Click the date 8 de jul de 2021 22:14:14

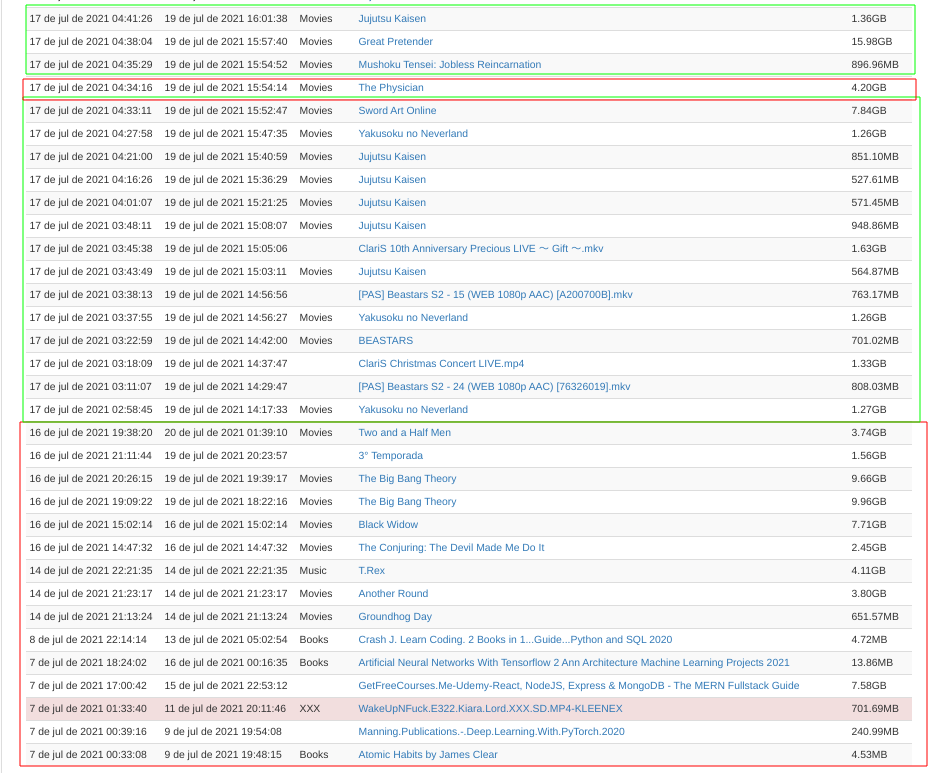[x=88, y=639]
